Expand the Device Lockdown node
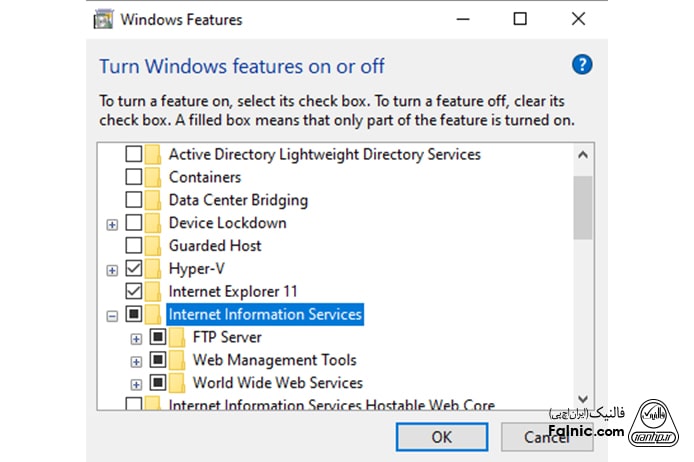694x462 pixels. coord(112,224)
